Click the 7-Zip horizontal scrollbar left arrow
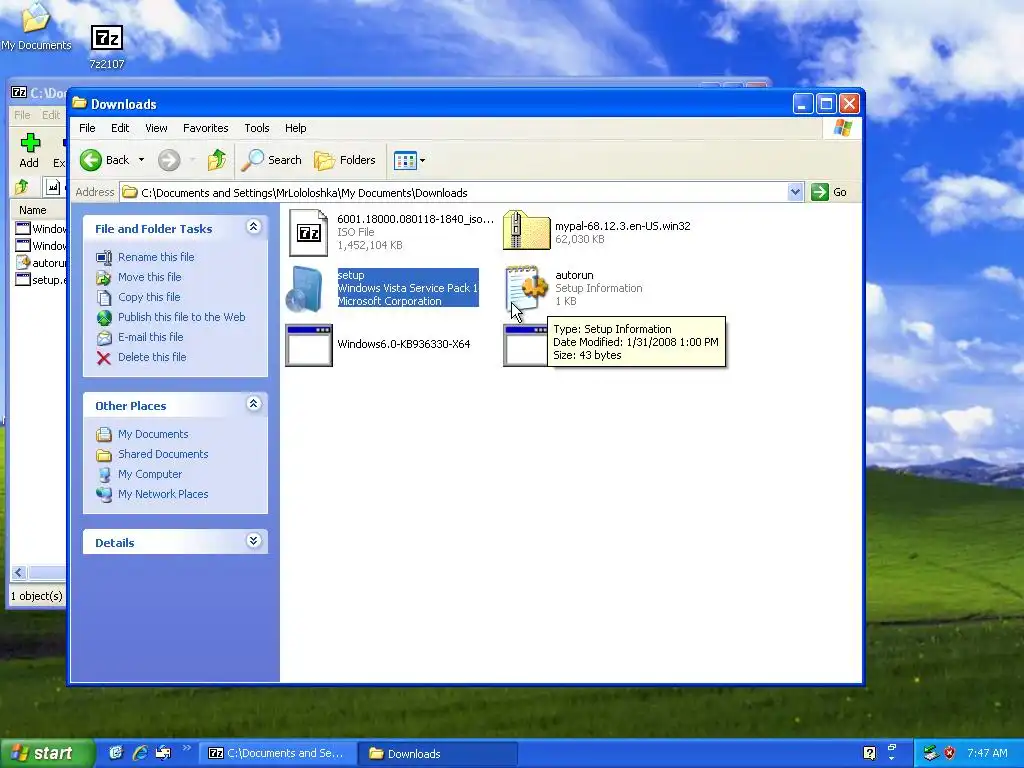Screen dimensions: 1024x768 click(x=18, y=573)
